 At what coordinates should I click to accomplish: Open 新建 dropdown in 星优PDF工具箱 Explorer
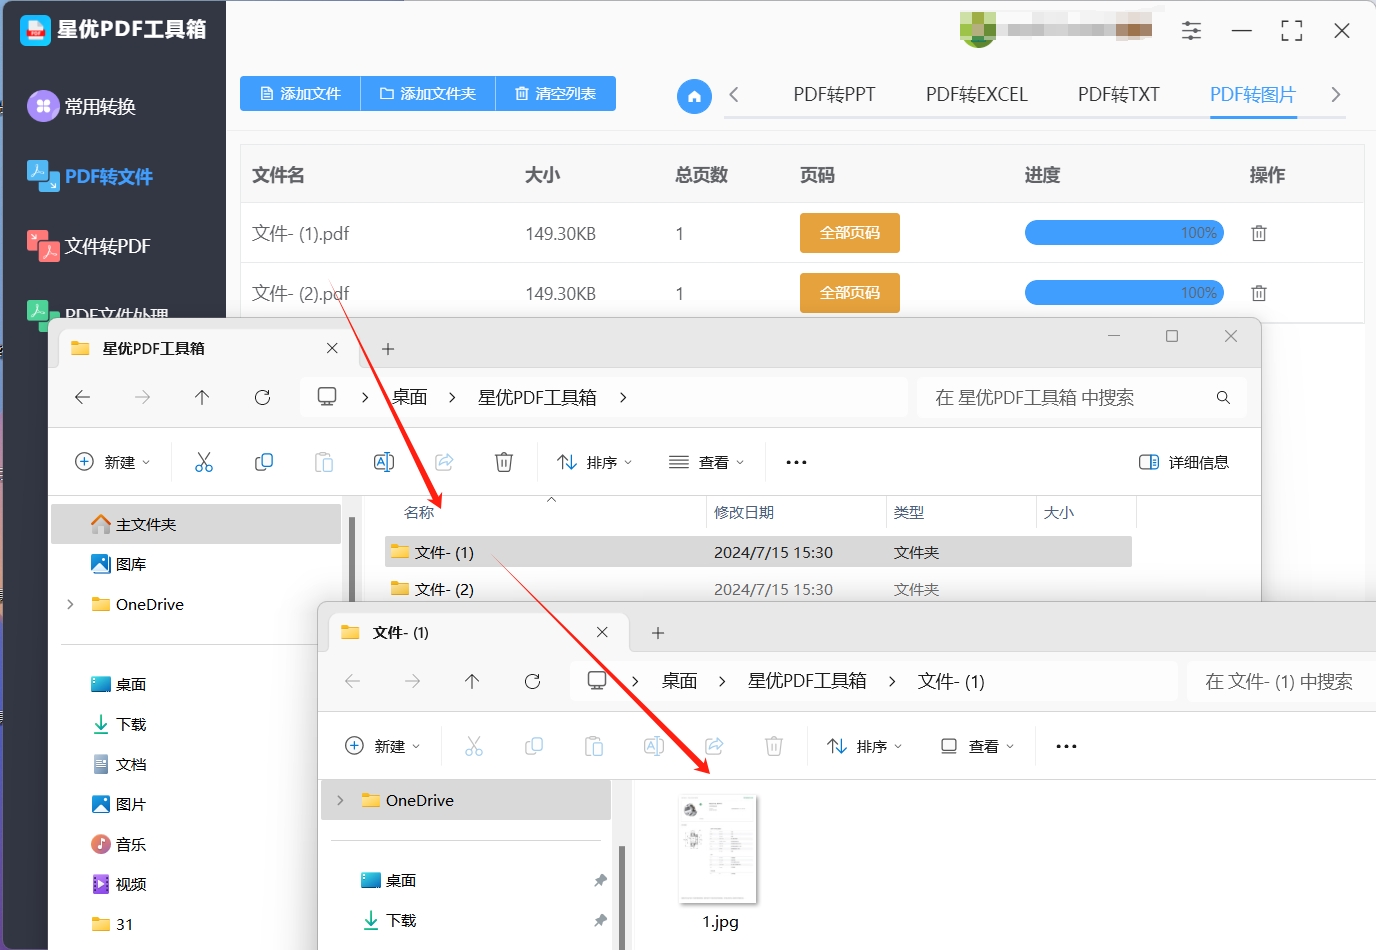(112, 462)
